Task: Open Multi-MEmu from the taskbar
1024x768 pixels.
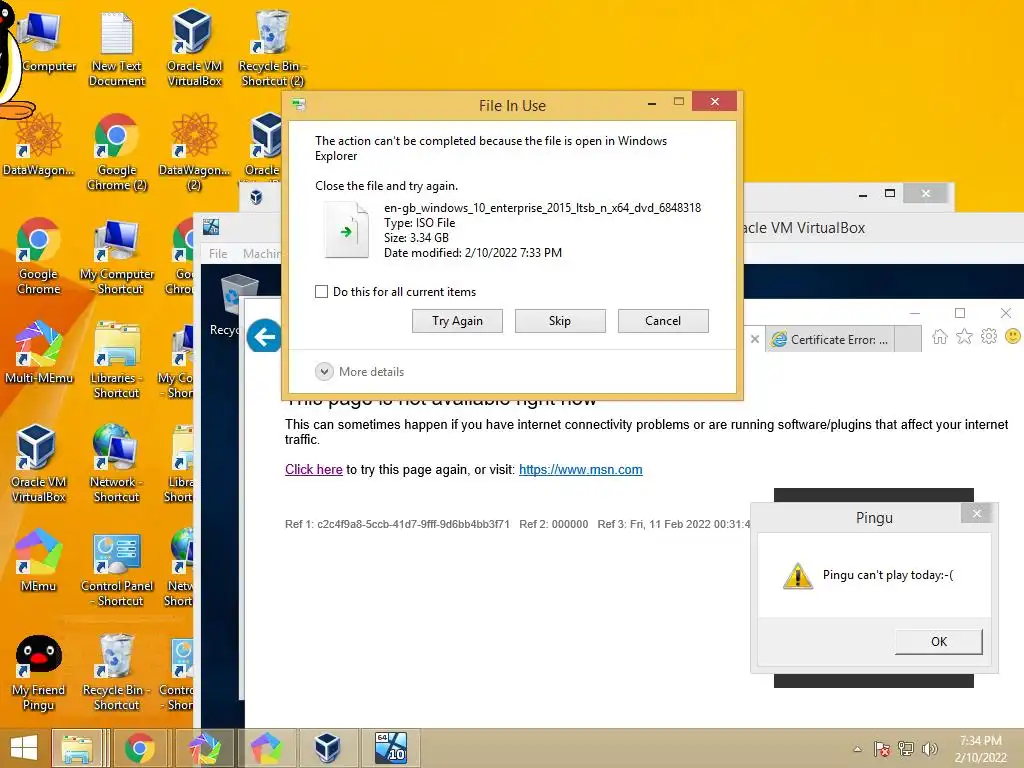Action: coord(203,748)
